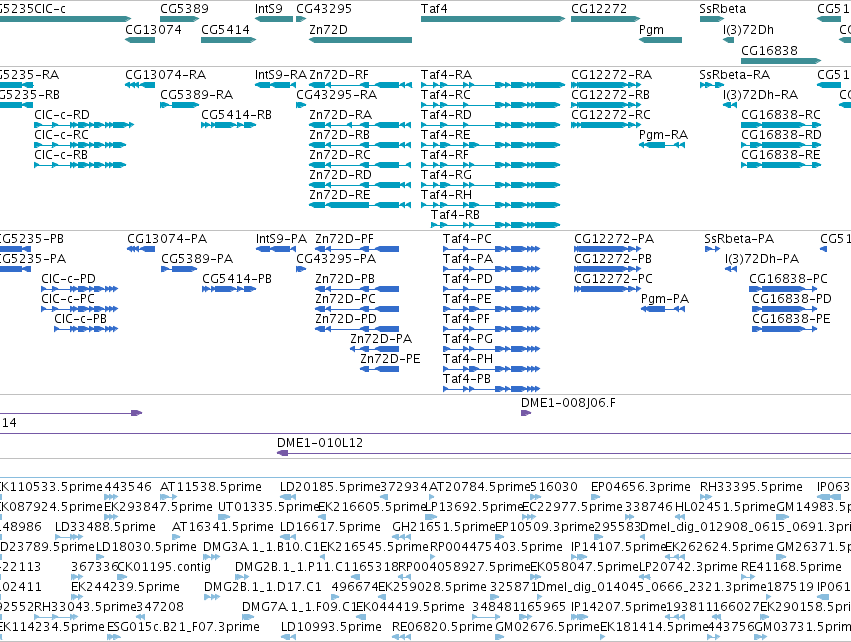Click EST LD10993.5prime
The image size is (851, 642).
pyautogui.click(x=289, y=637)
